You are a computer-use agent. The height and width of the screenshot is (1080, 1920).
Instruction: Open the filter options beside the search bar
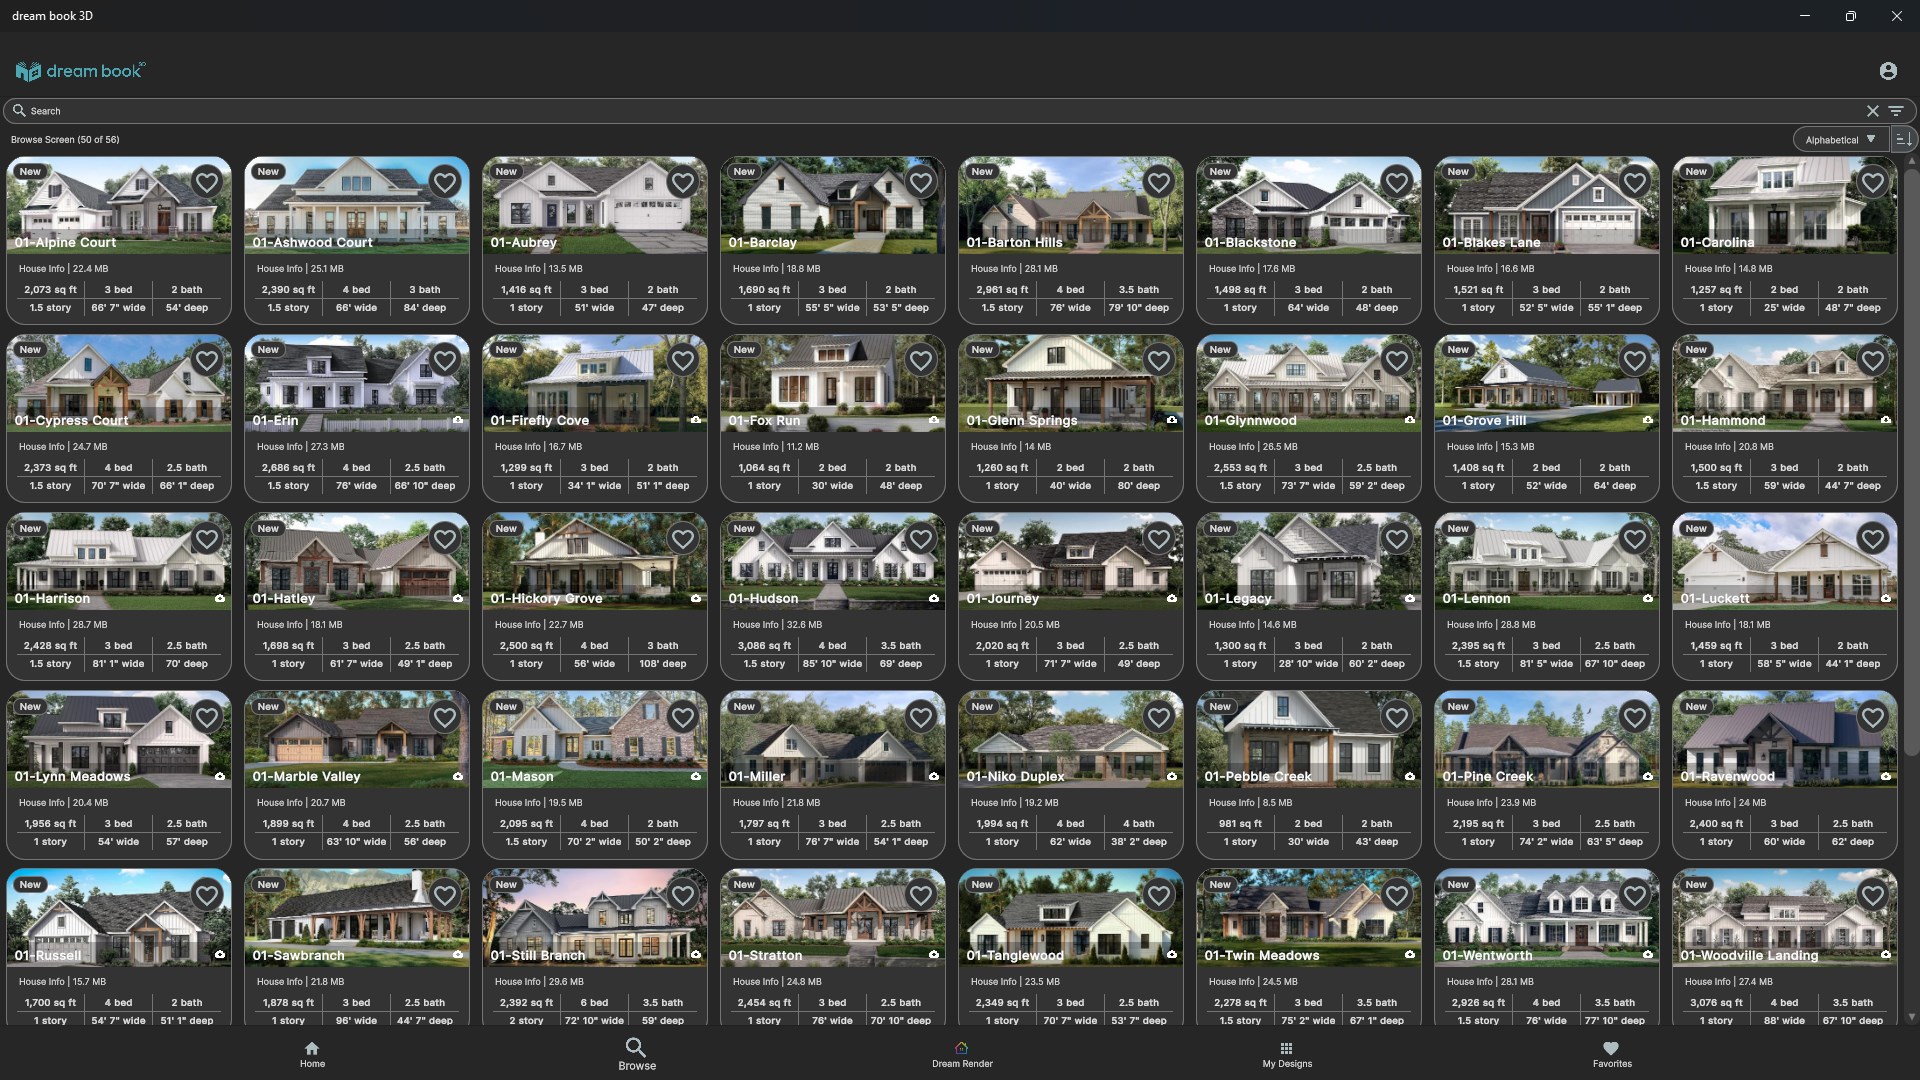point(1897,111)
